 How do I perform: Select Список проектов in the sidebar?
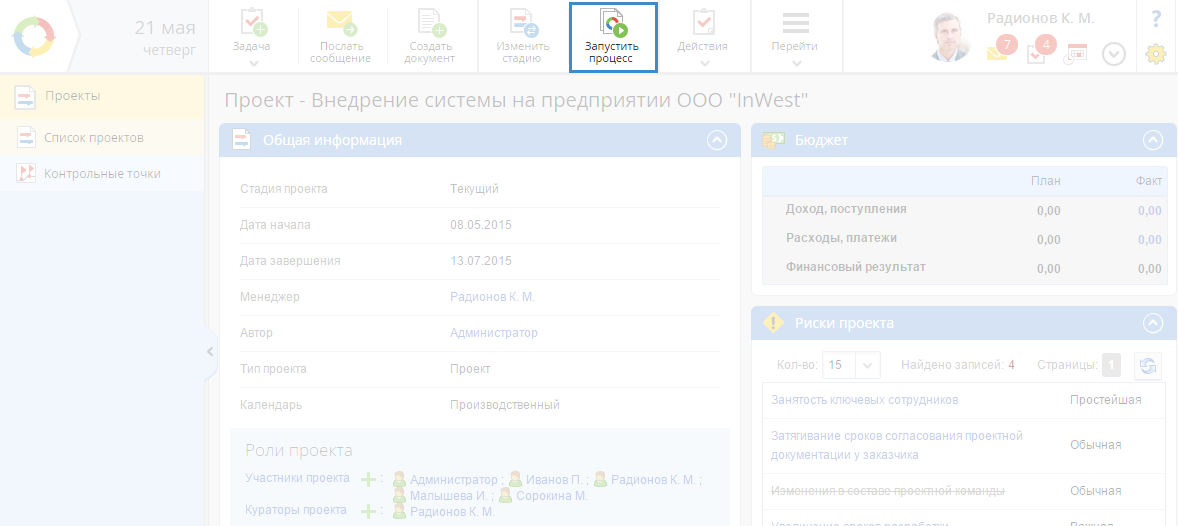point(94,137)
